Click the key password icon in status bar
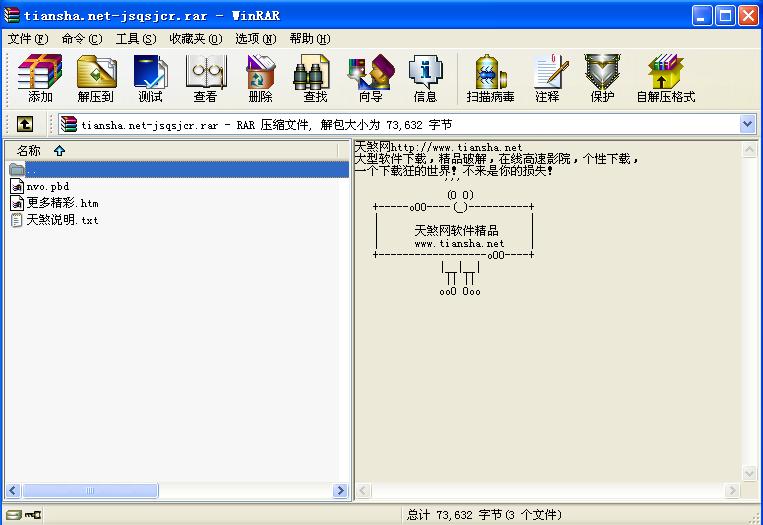The image size is (763, 525). coord(33,514)
